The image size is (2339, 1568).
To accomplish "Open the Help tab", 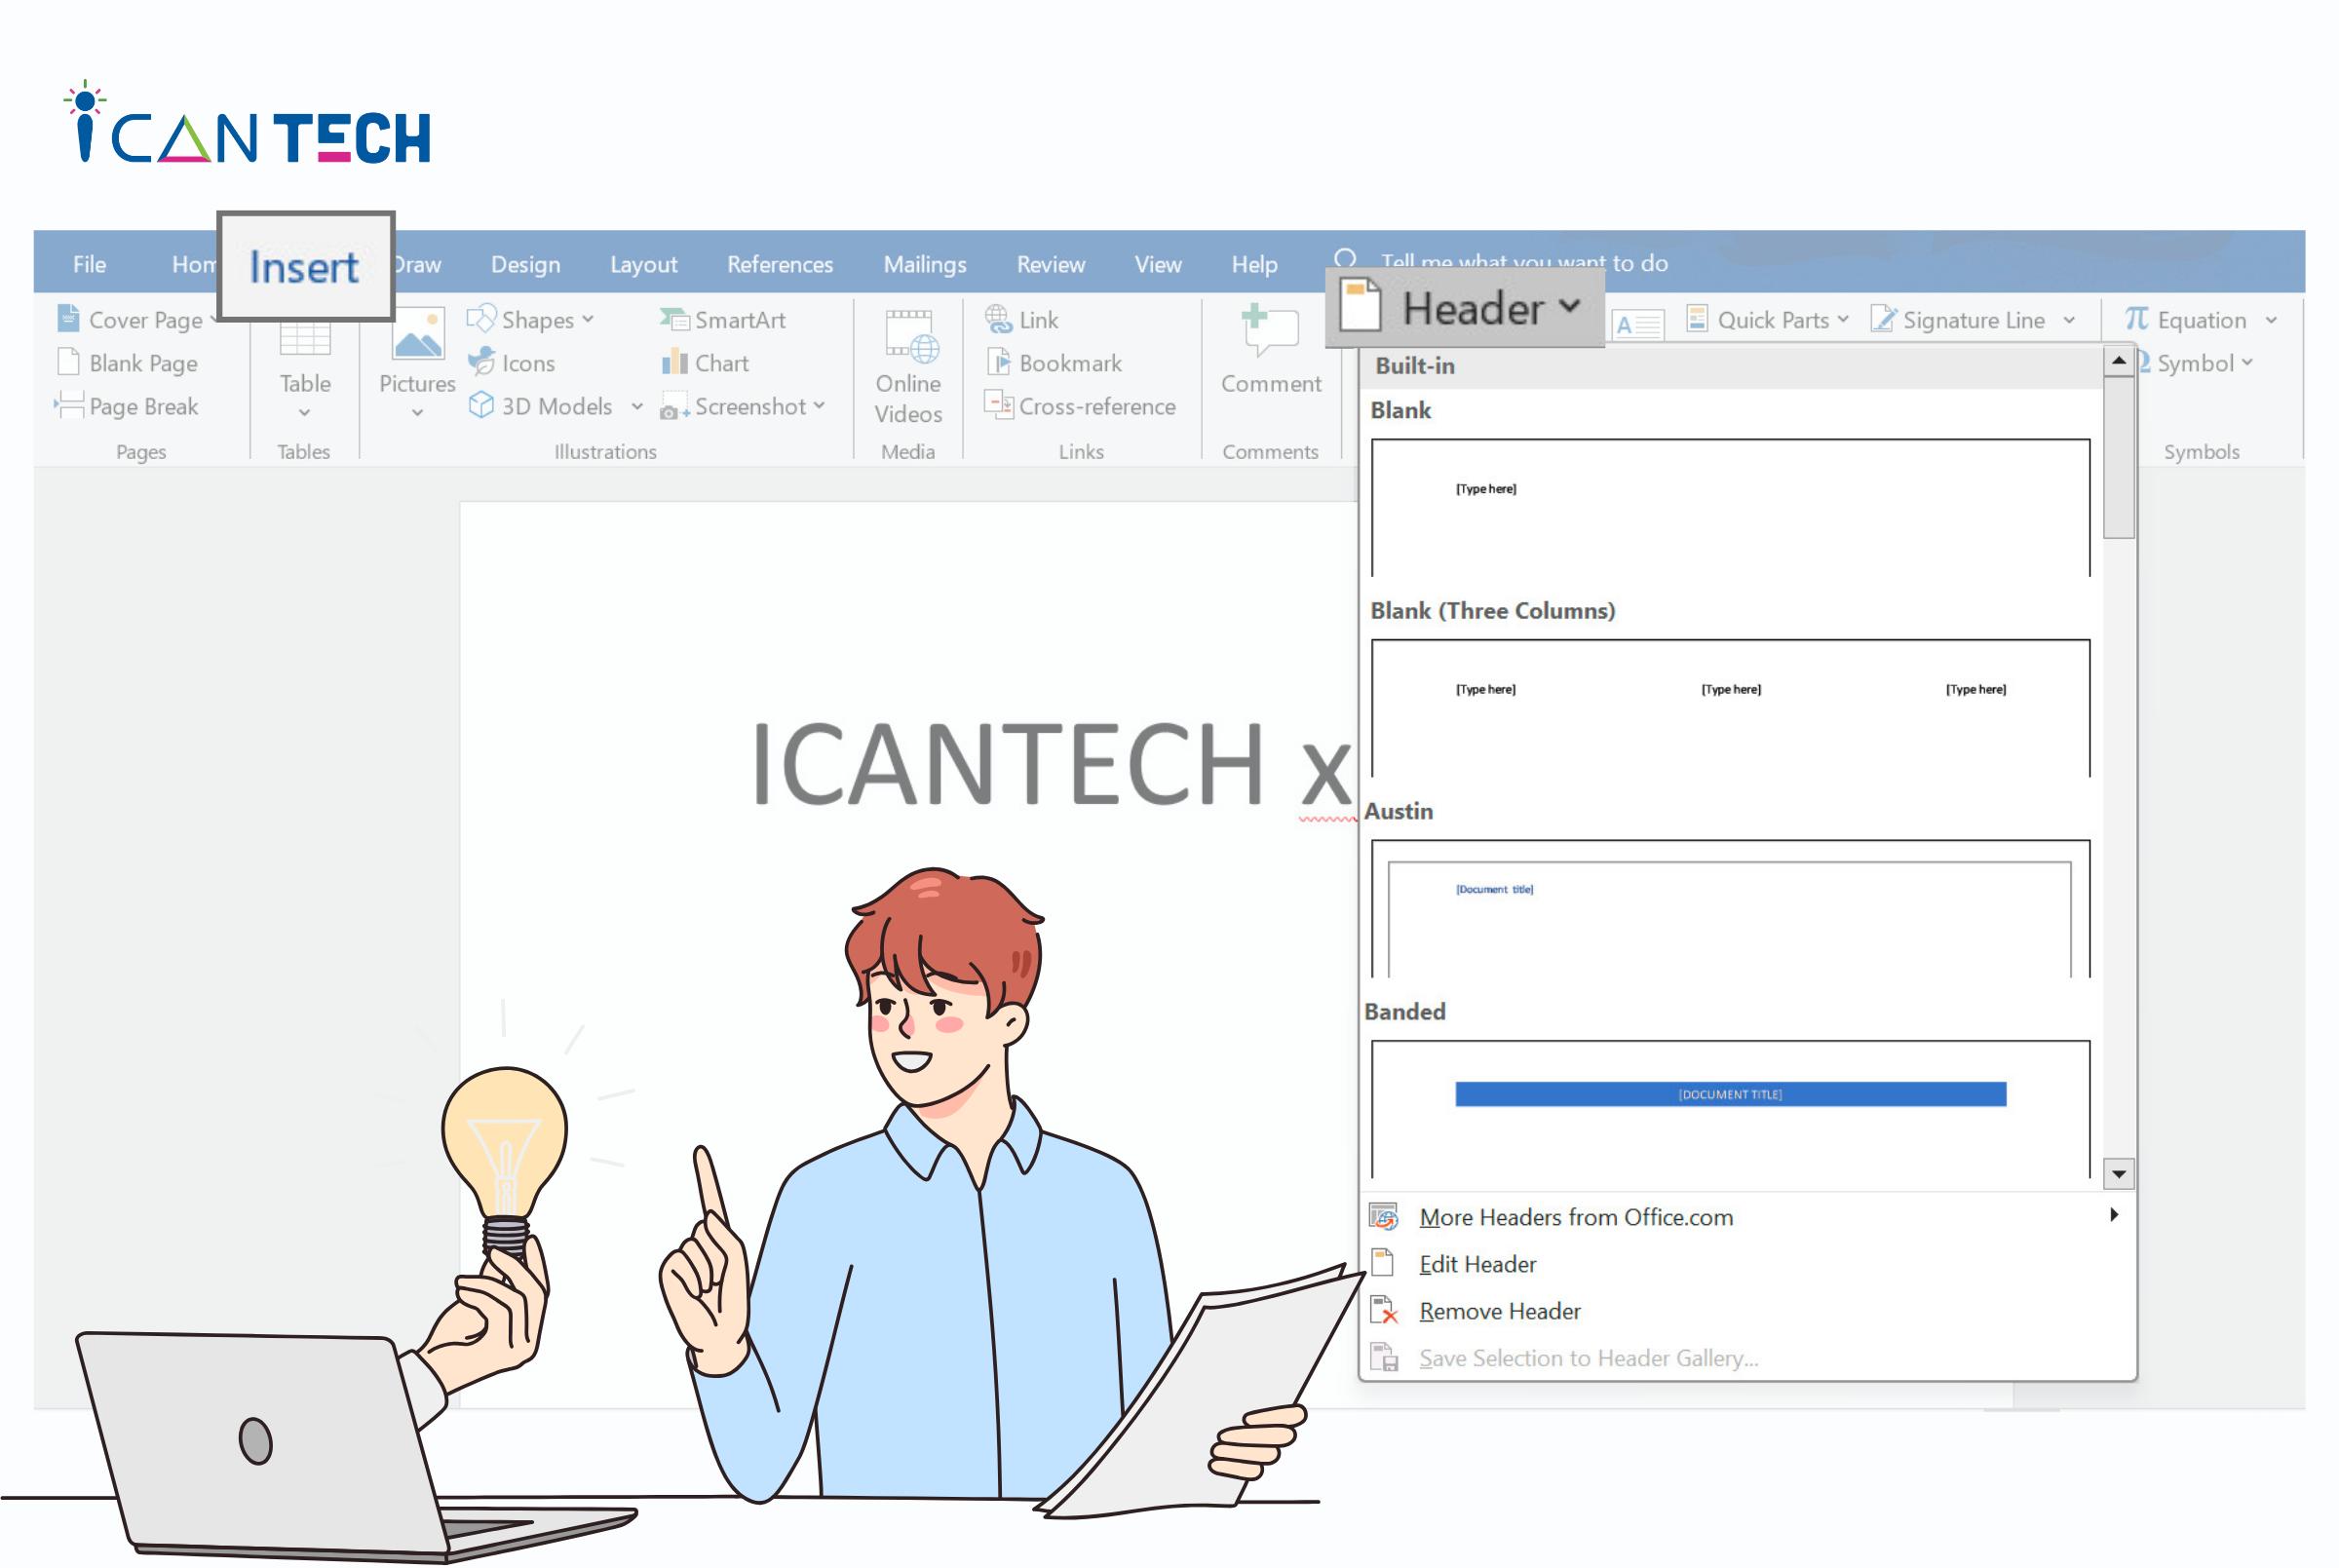I will click(1254, 264).
